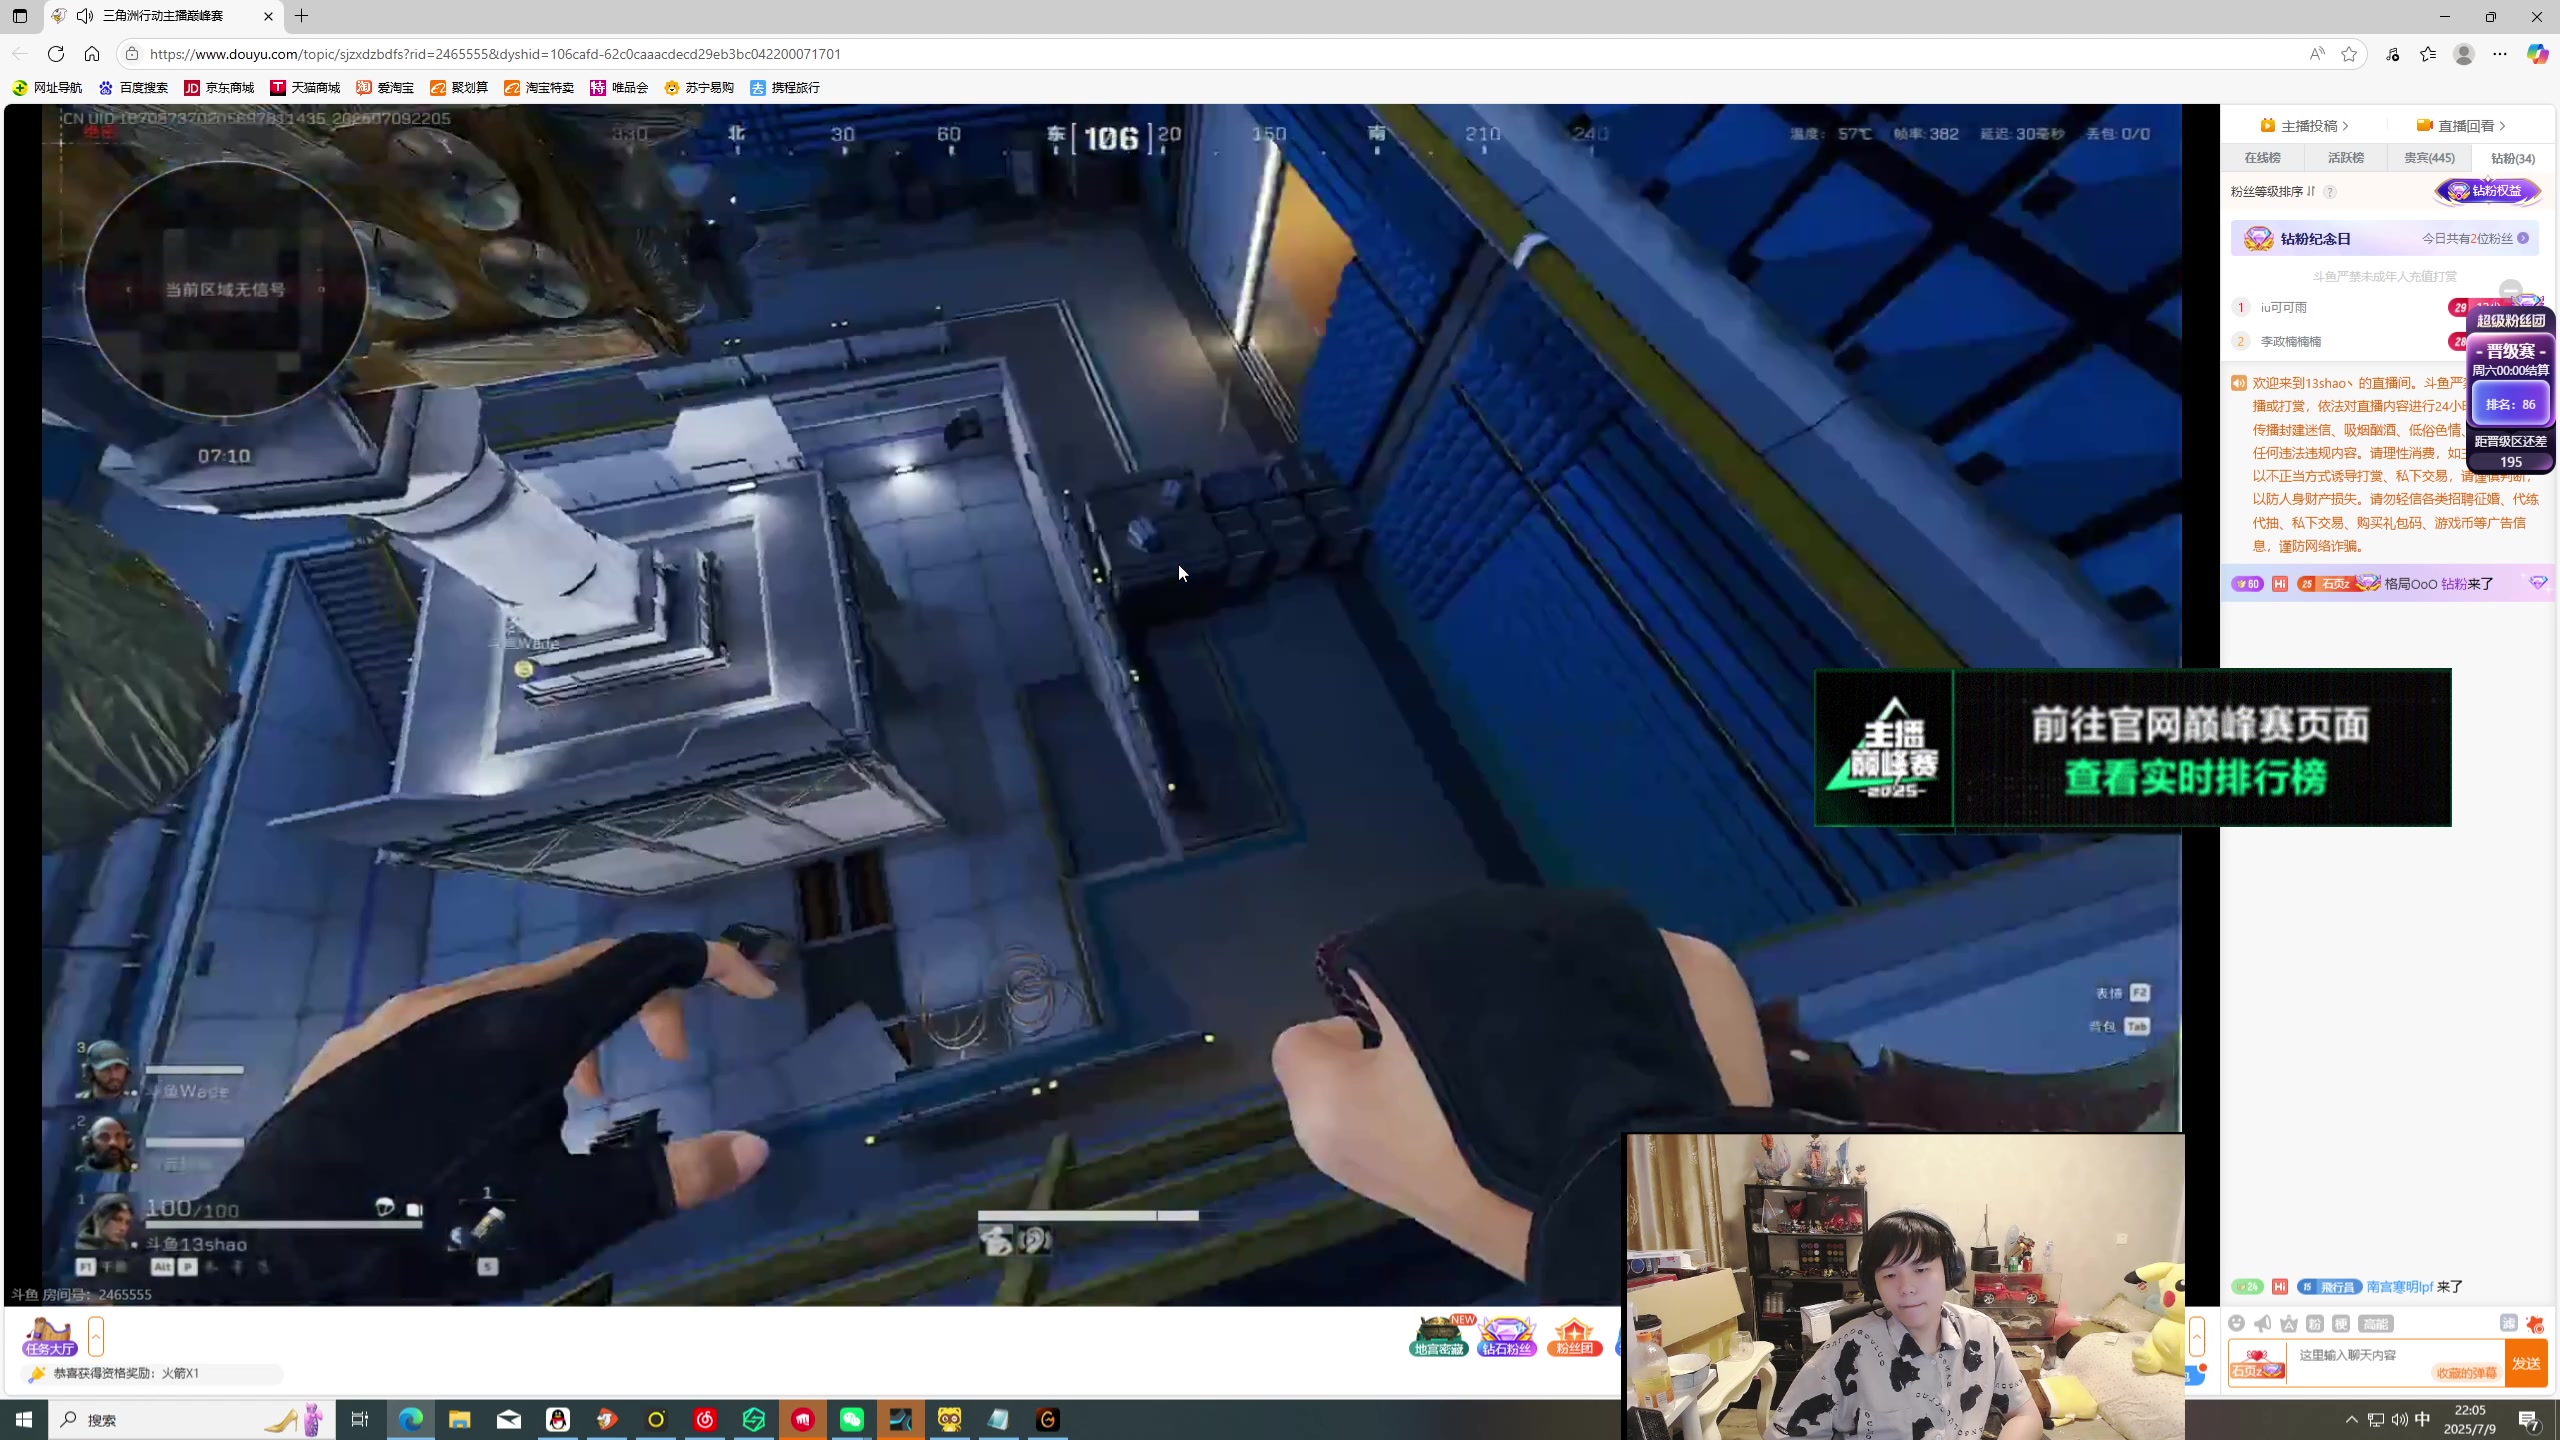Select fan 李政楠楠楠 in ranking list
The image size is (2560, 1440).
pos(2290,341)
